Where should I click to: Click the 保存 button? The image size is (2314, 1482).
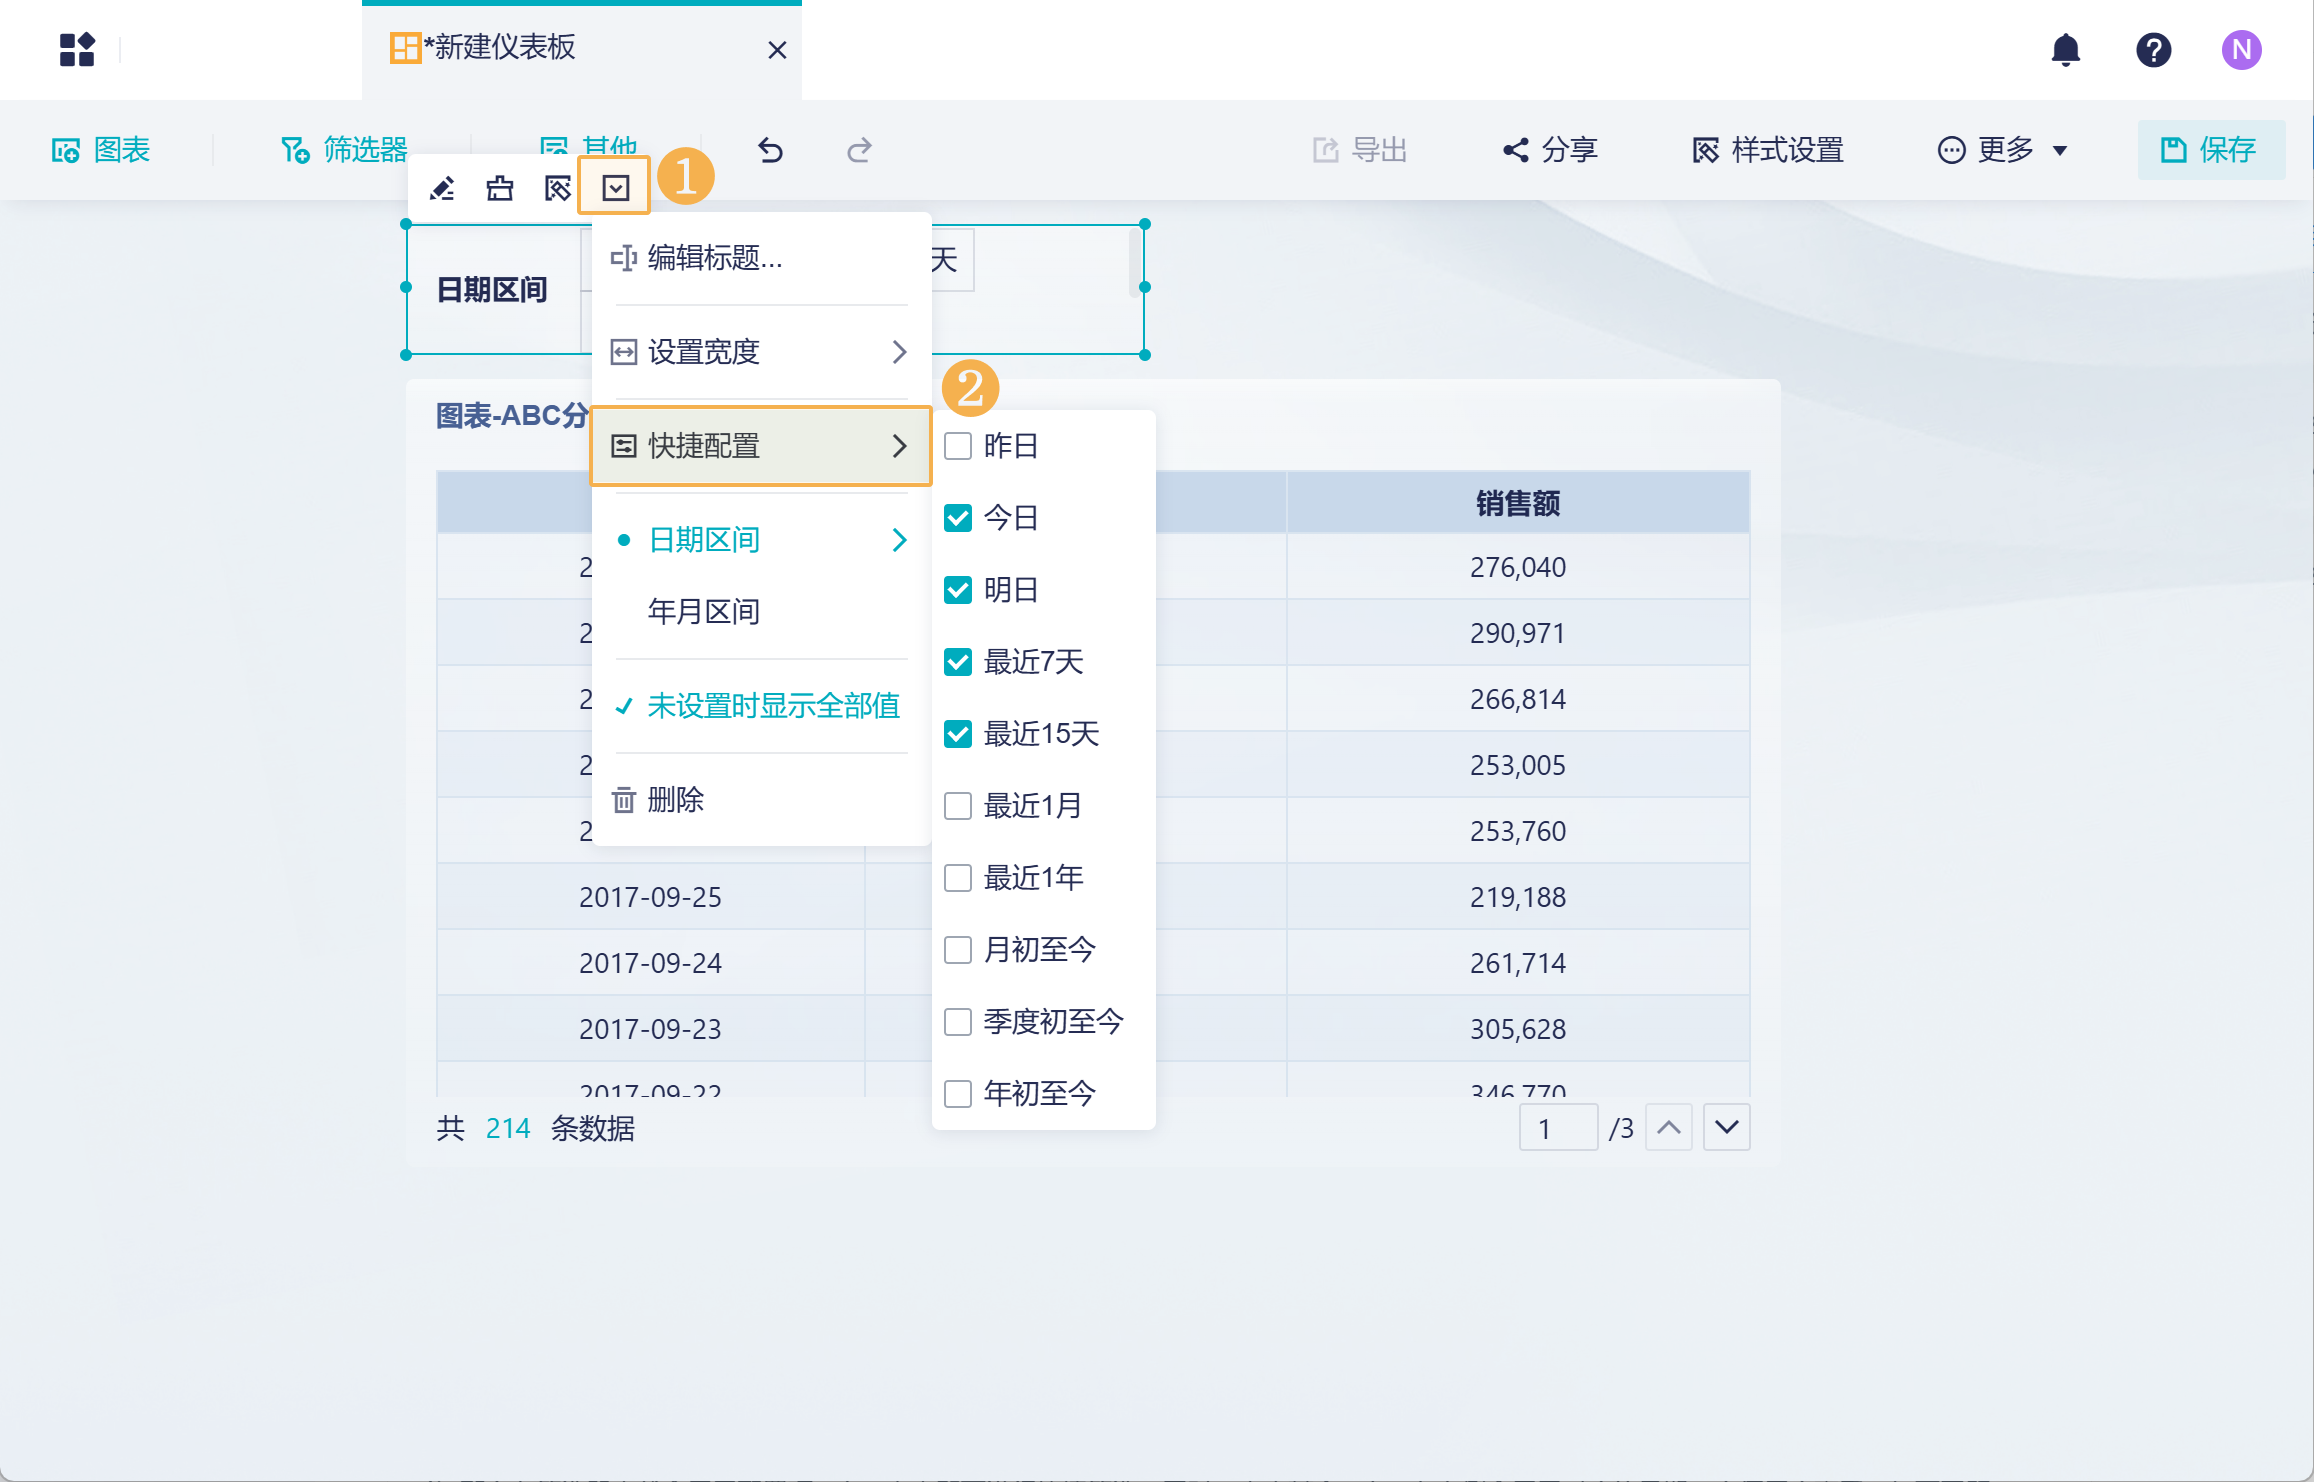click(2210, 150)
